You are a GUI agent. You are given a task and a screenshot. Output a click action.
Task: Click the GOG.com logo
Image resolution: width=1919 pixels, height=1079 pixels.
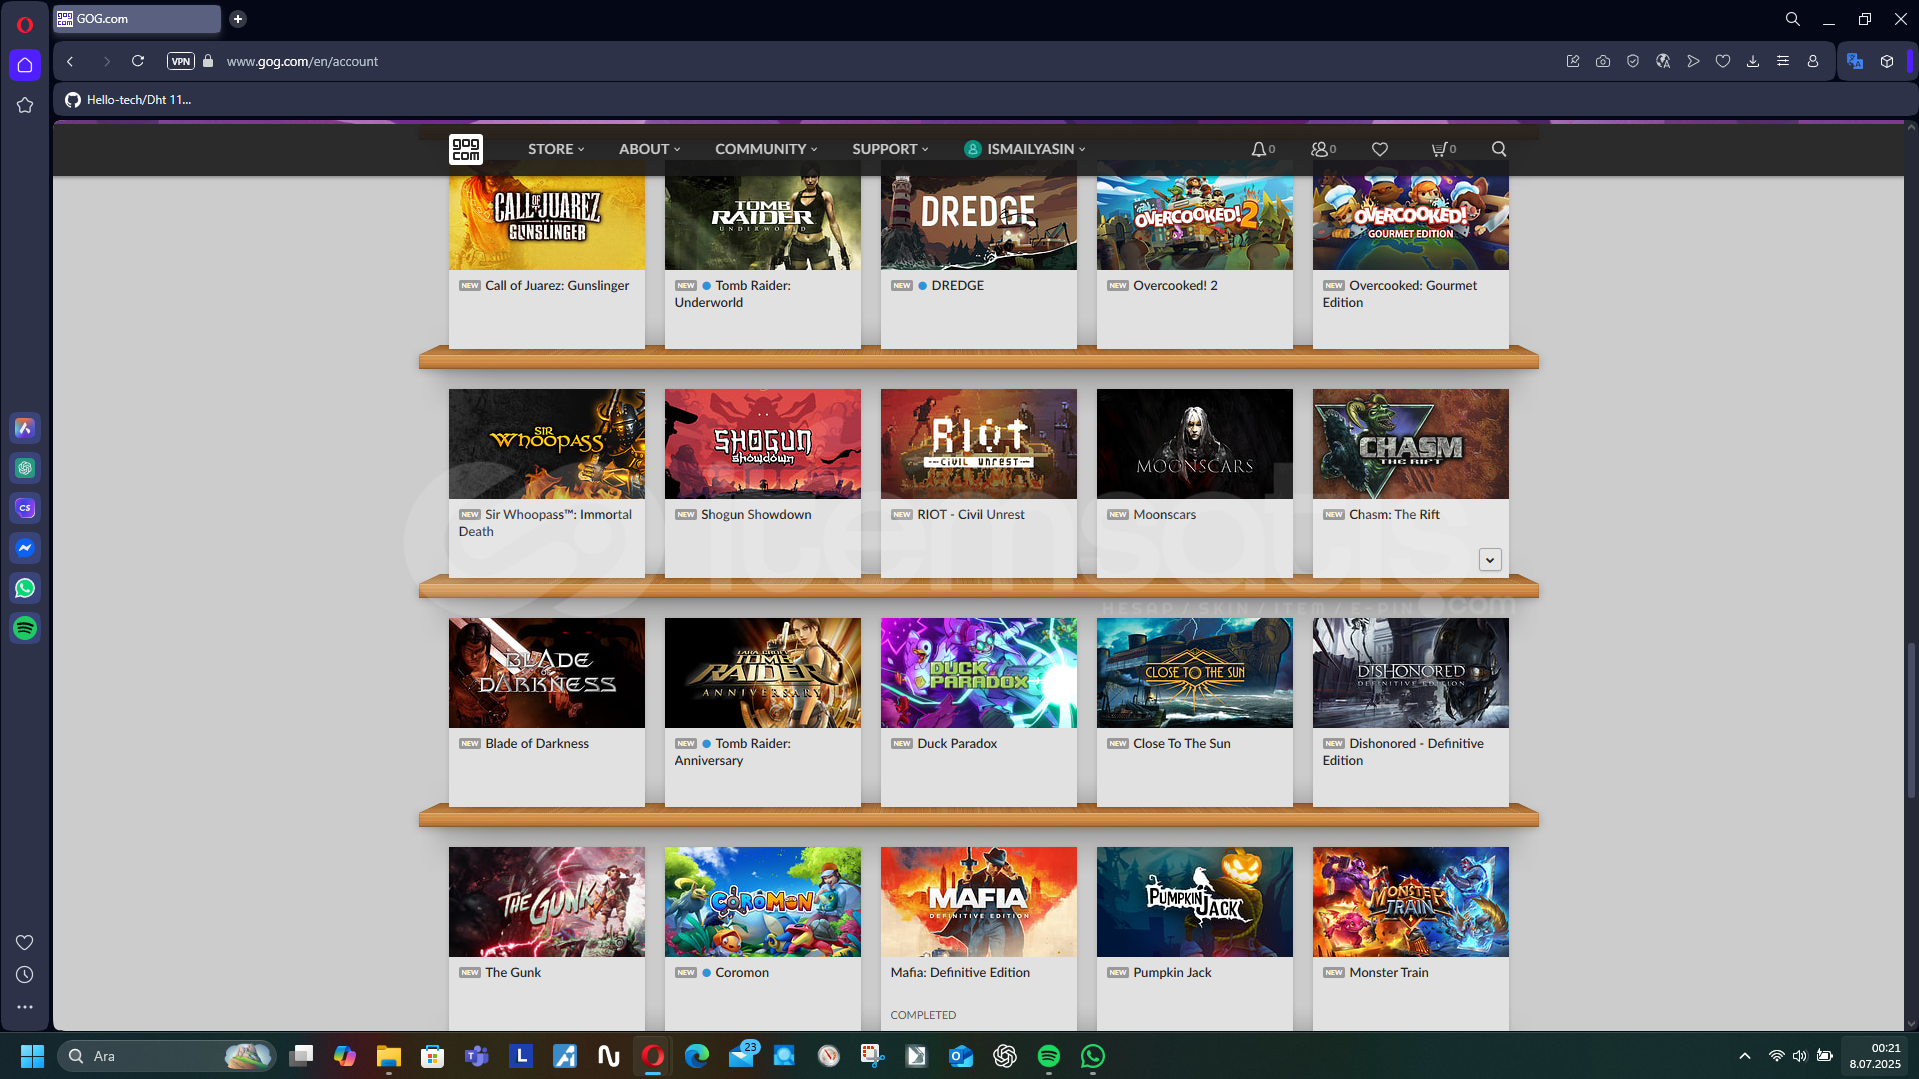[466, 149]
